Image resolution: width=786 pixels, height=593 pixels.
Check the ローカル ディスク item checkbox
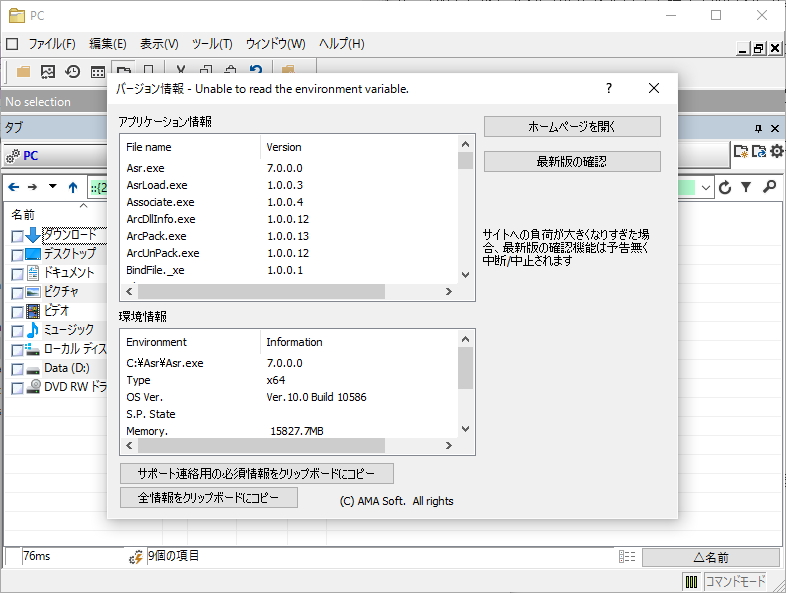[x=17, y=350]
